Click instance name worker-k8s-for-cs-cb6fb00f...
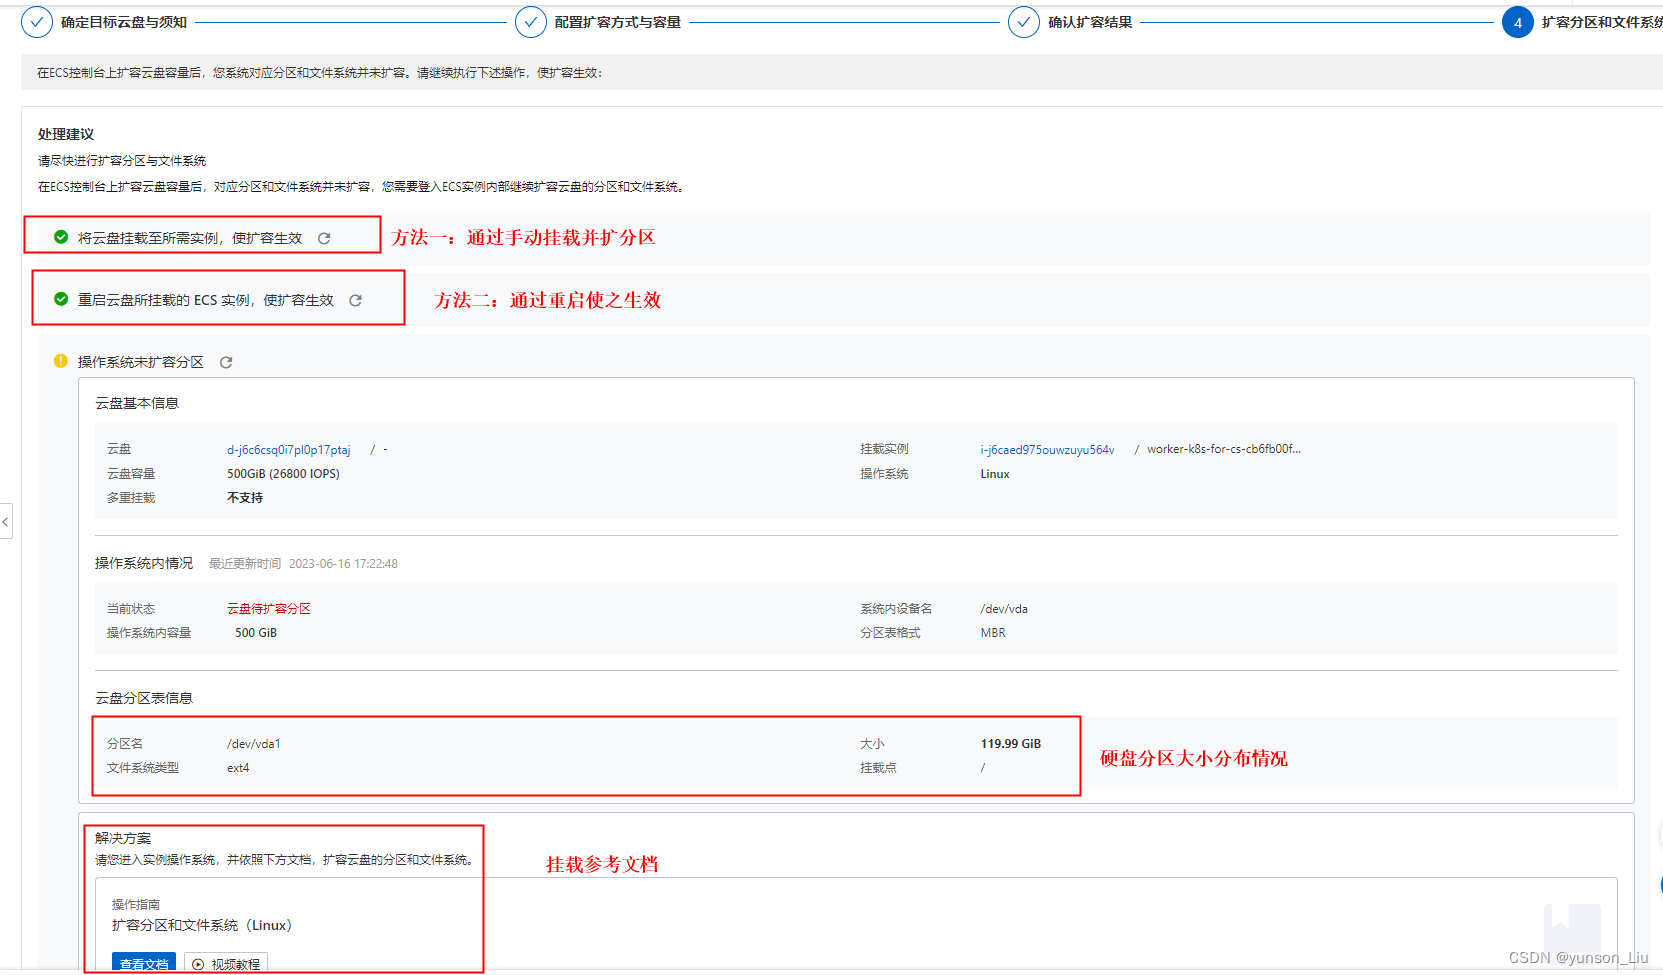The image size is (1663, 975). click(x=1224, y=449)
